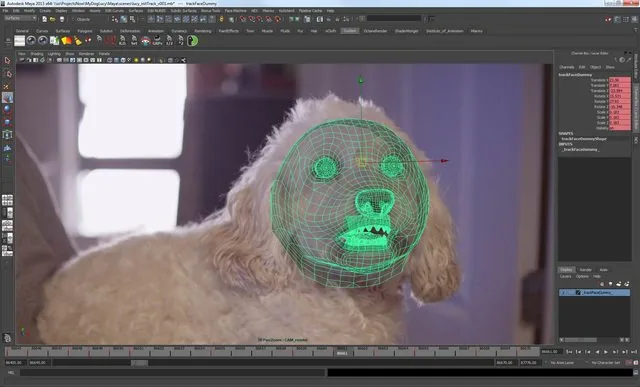640x387 pixels.
Task: Open the viewport Shading menu
Action: (37, 54)
